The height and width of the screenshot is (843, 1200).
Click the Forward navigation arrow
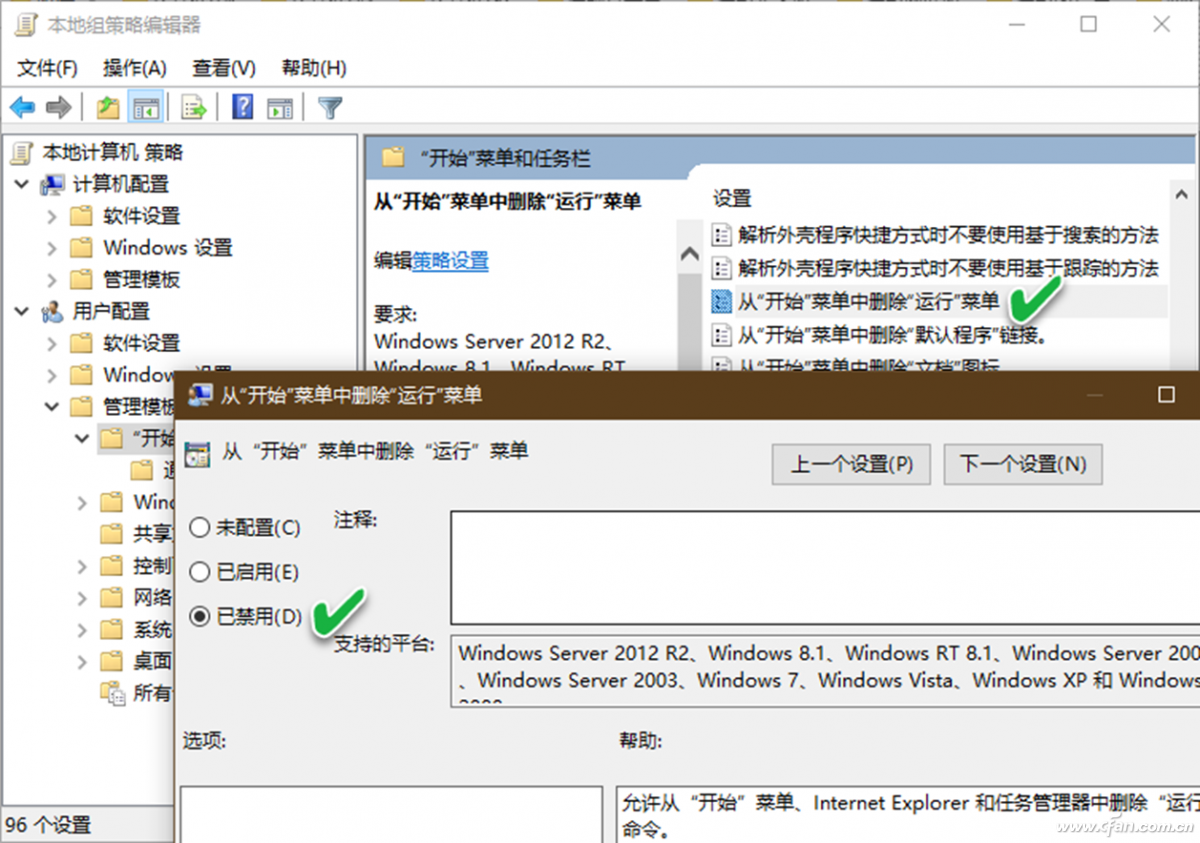click(58, 106)
